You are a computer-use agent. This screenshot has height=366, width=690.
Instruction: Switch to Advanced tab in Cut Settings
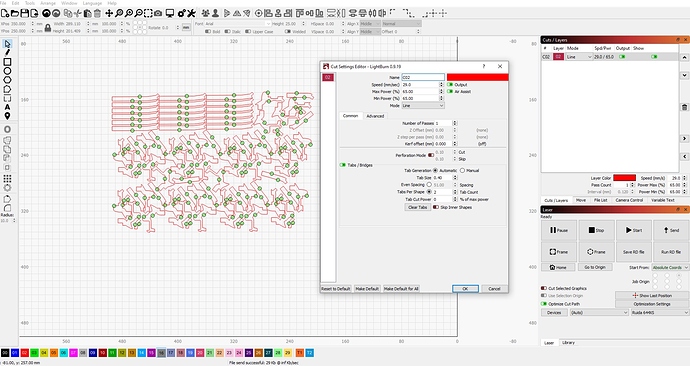click(375, 116)
